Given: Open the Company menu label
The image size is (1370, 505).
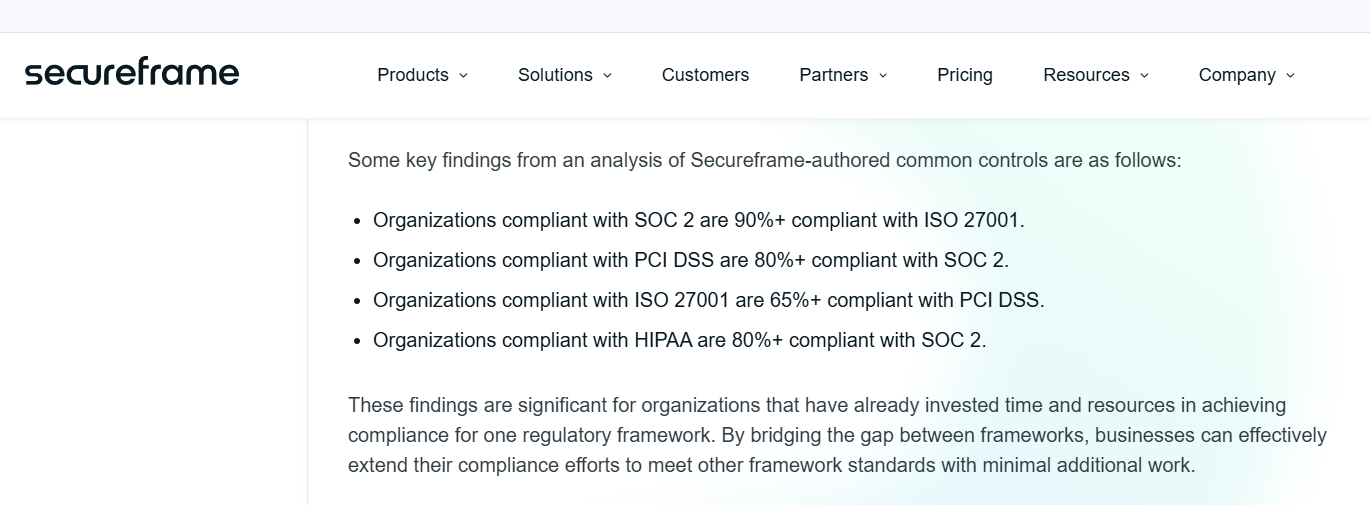Looking at the screenshot, I should [1237, 75].
